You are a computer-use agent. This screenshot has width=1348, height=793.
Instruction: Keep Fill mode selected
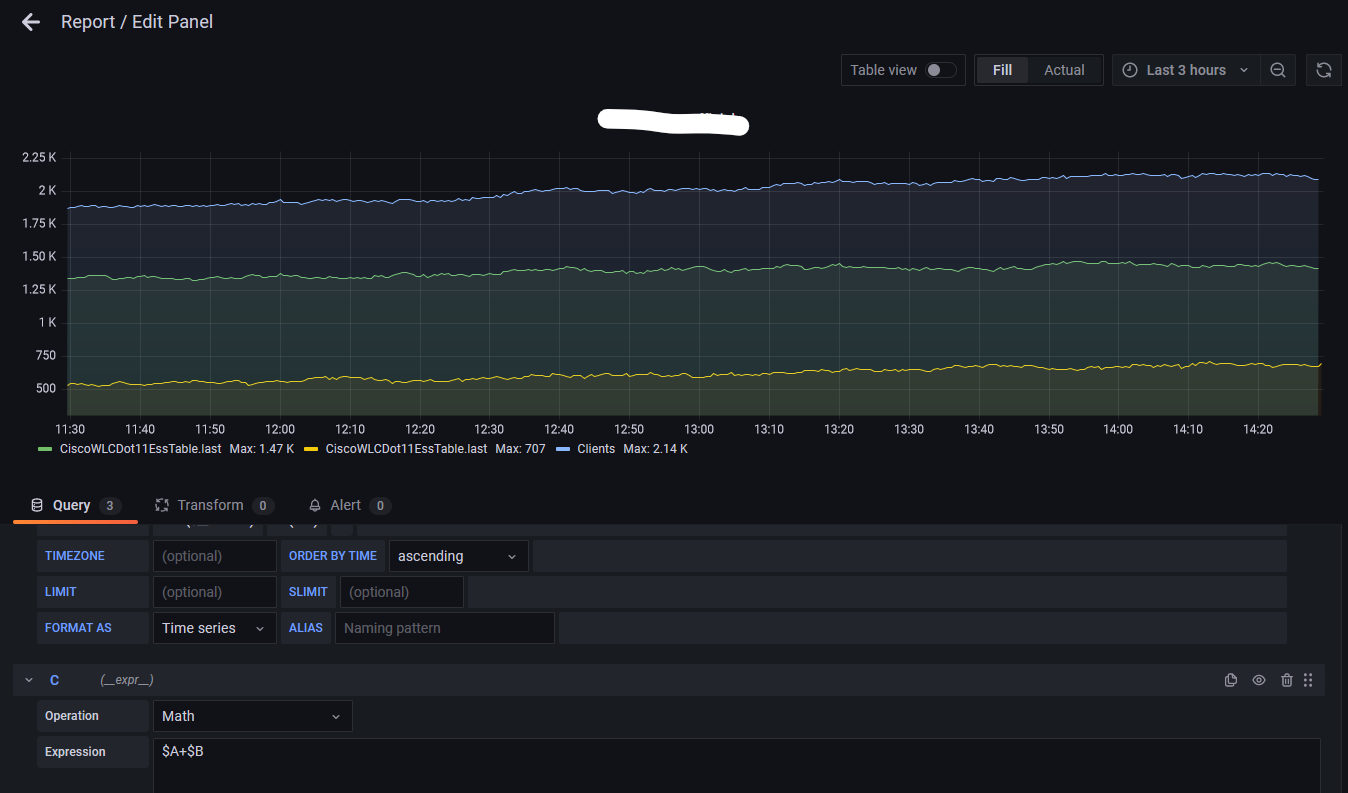pyautogui.click(x=1002, y=70)
